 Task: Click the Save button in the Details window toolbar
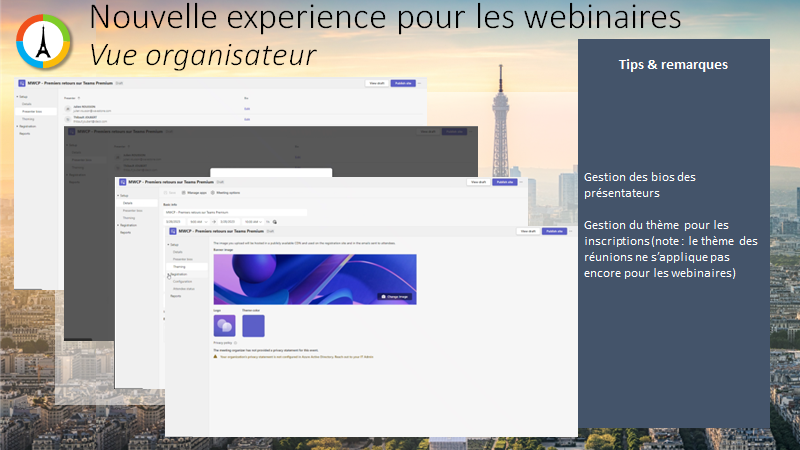tap(170, 193)
